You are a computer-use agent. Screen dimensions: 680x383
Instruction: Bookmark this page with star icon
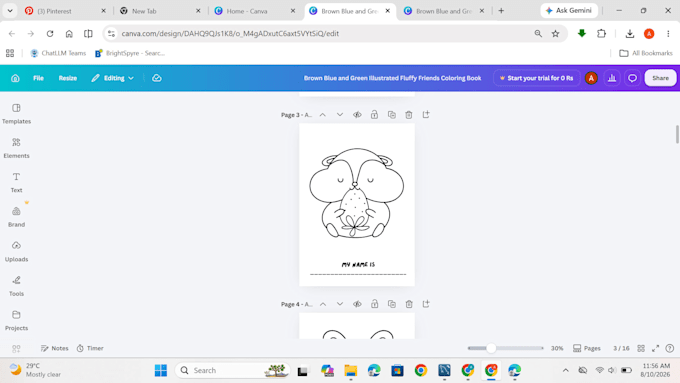[x=556, y=33]
